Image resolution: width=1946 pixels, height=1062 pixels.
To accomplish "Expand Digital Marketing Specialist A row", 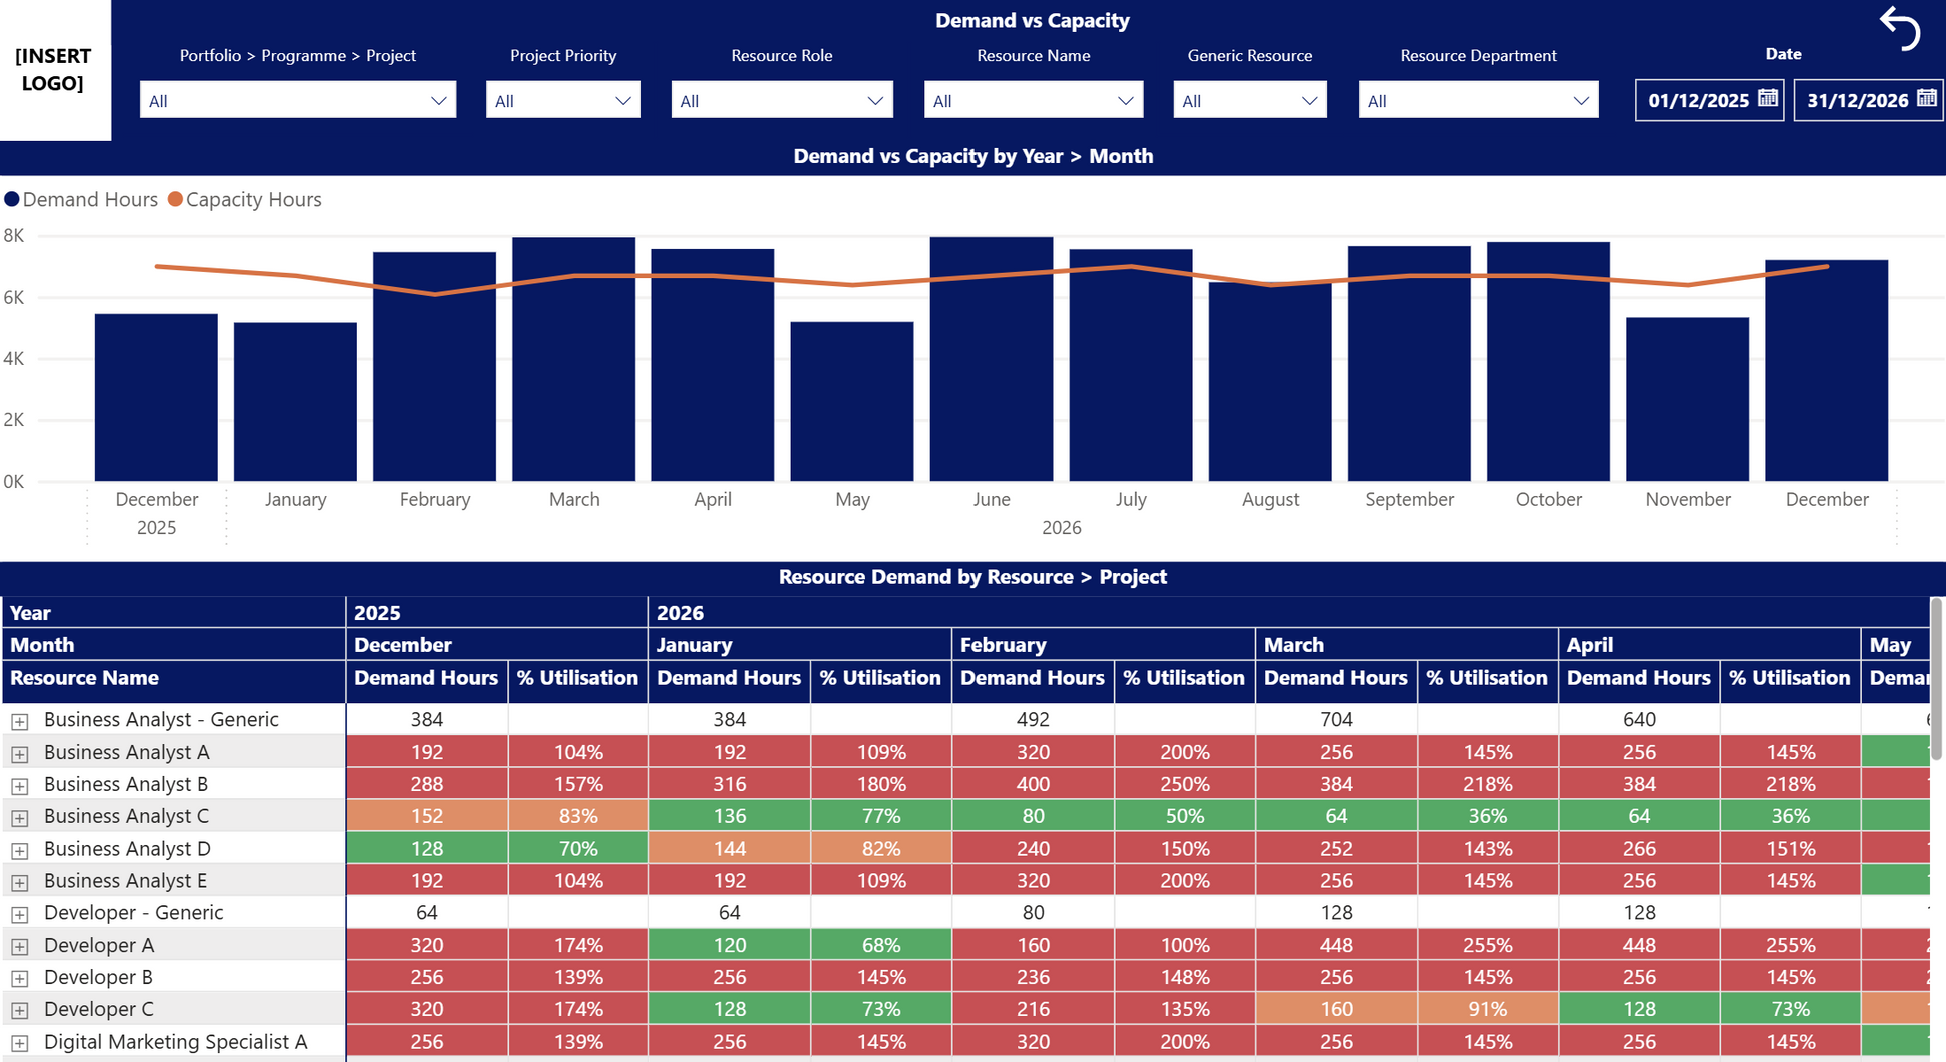I will tap(20, 1042).
